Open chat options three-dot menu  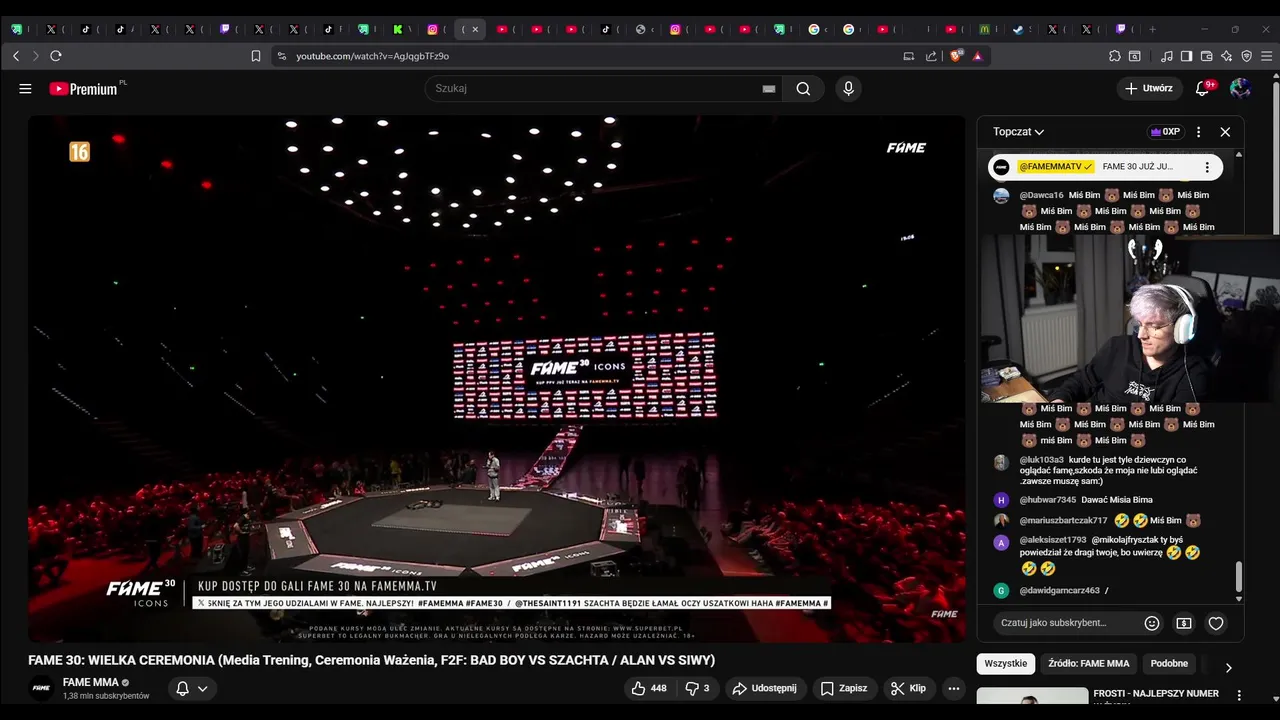point(1198,132)
